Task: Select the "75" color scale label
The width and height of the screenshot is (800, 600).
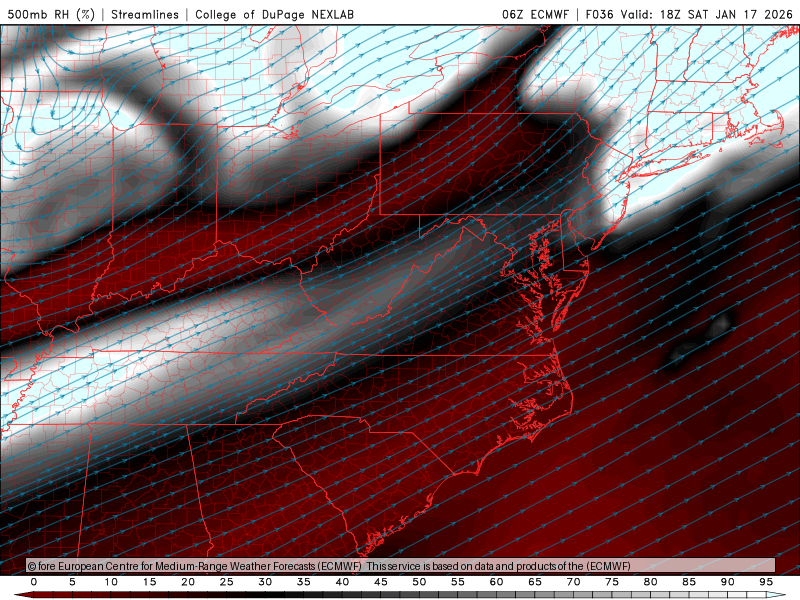Action: tap(612, 582)
